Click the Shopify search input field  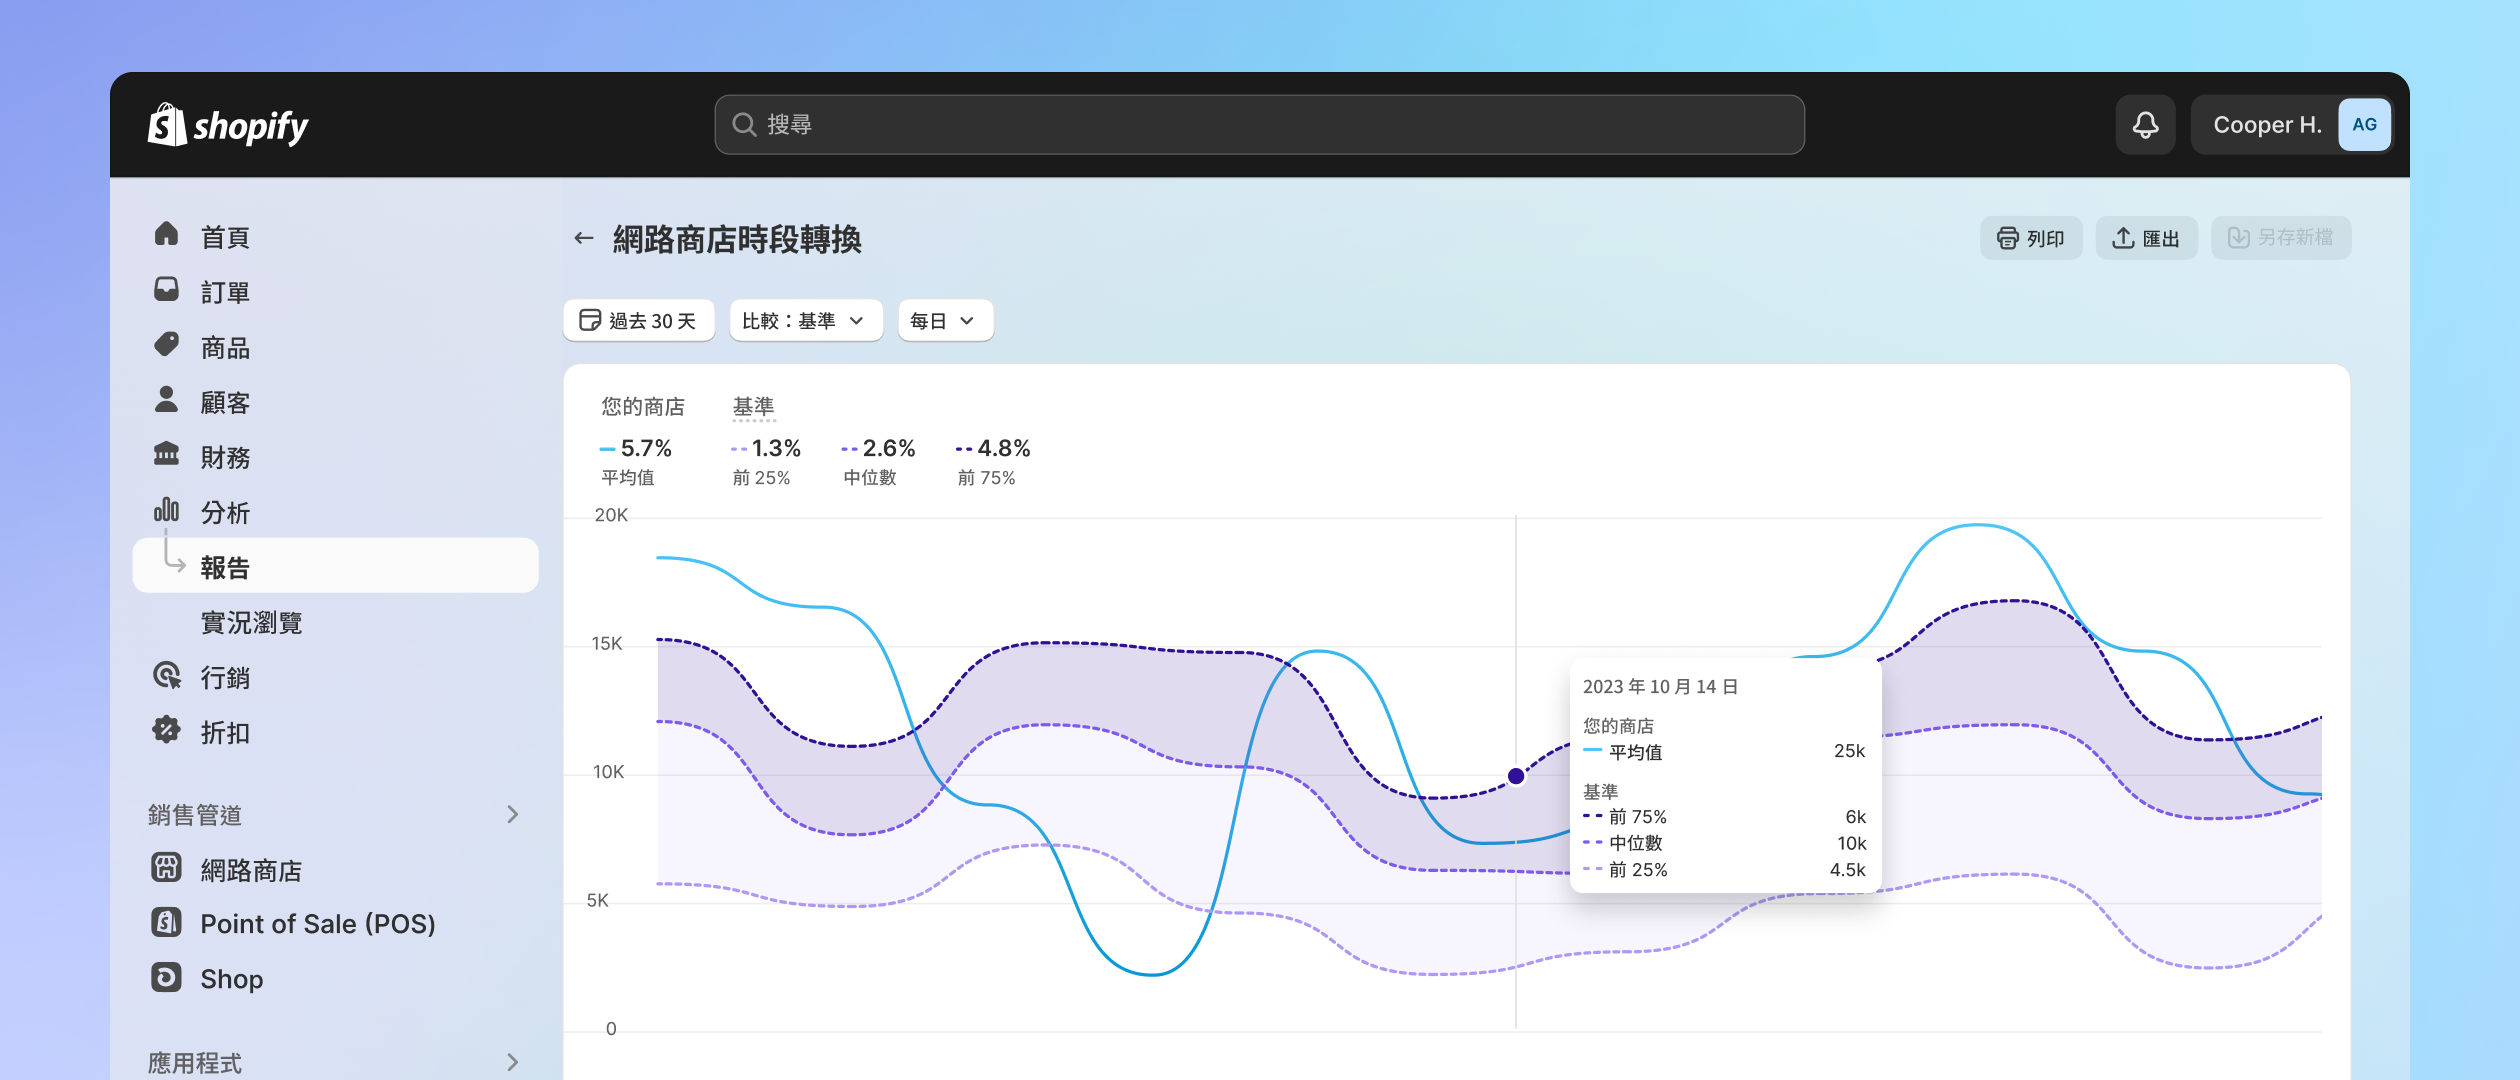[1260, 125]
